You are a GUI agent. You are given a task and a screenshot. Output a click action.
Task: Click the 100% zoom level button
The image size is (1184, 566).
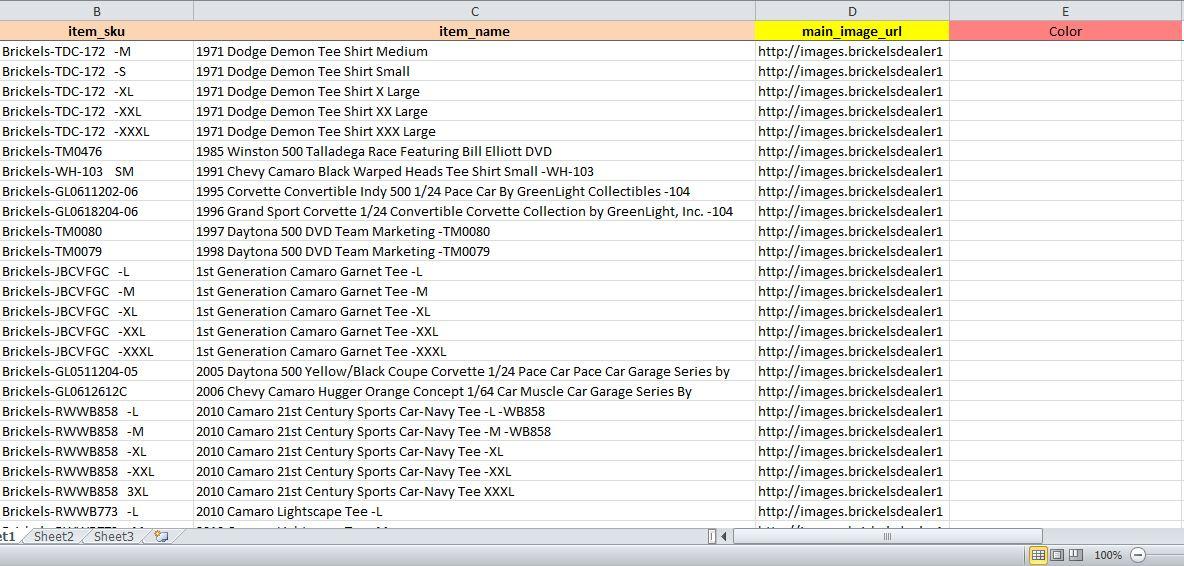[x=1107, y=555]
